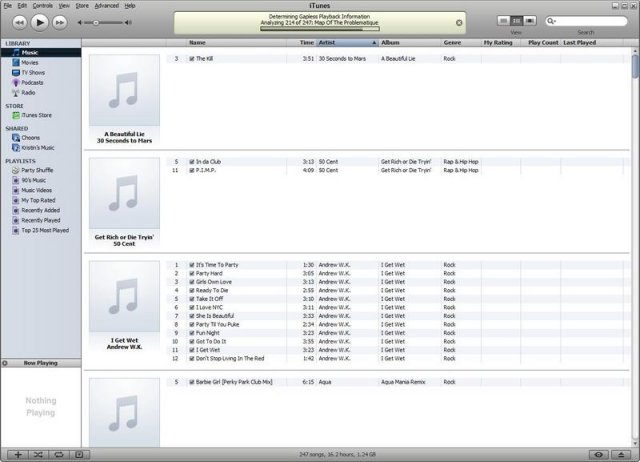The image size is (640, 462).
Task: Open the Controls menu
Action: [42, 6]
